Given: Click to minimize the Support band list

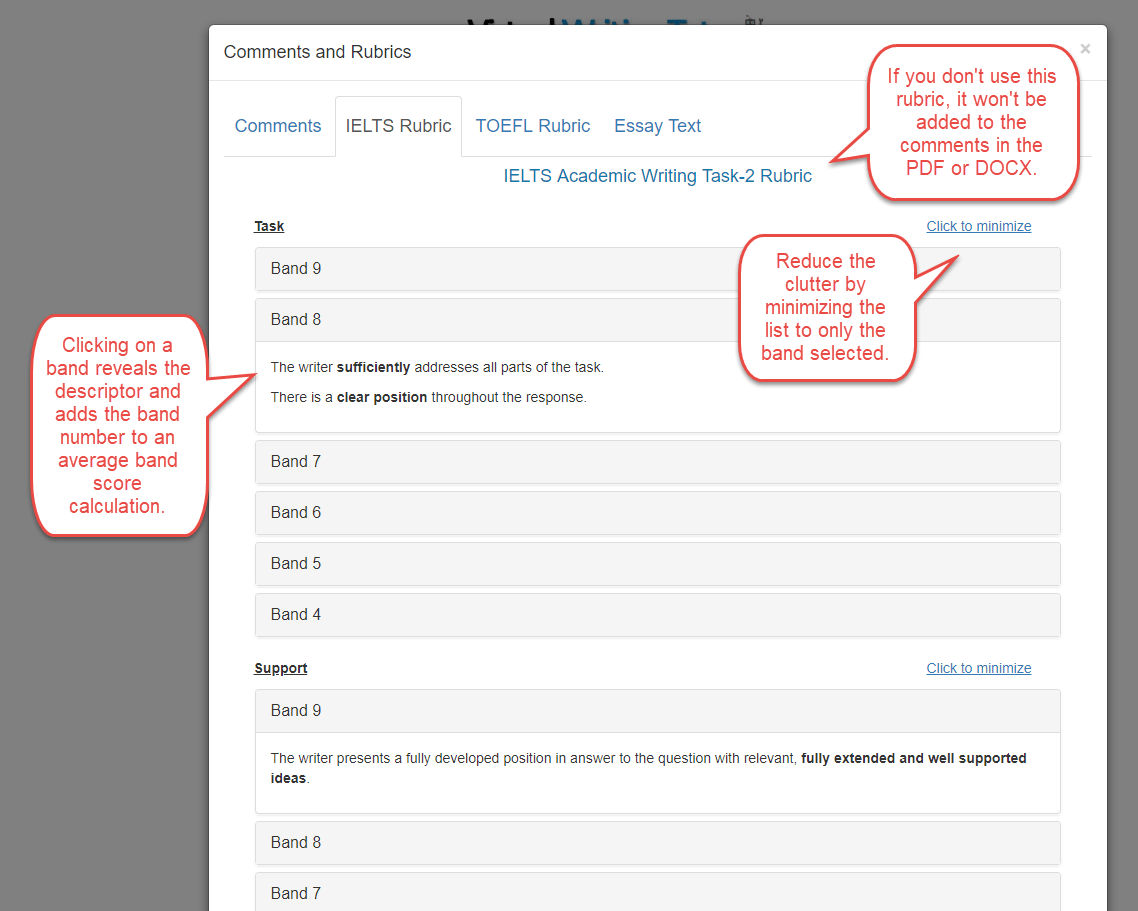Looking at the screenshot, I should [x=978, y=668].
